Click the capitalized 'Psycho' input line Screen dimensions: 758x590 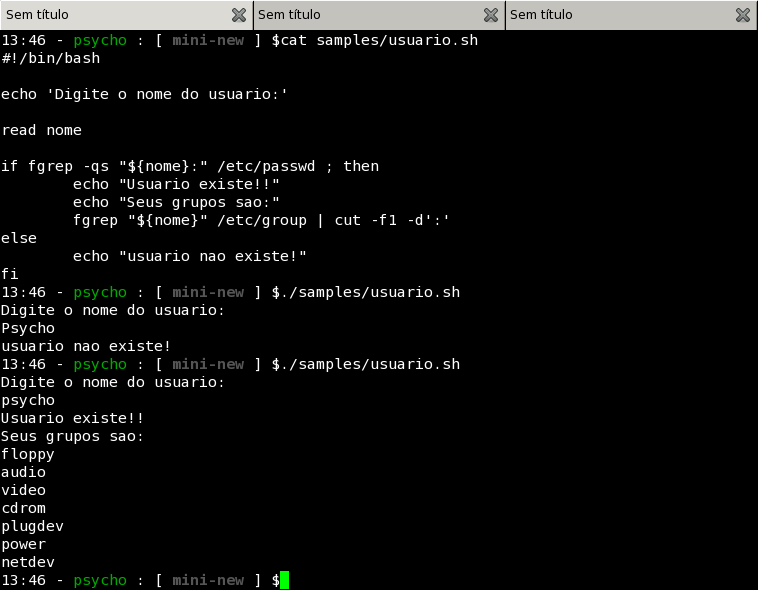pos(28,328)
